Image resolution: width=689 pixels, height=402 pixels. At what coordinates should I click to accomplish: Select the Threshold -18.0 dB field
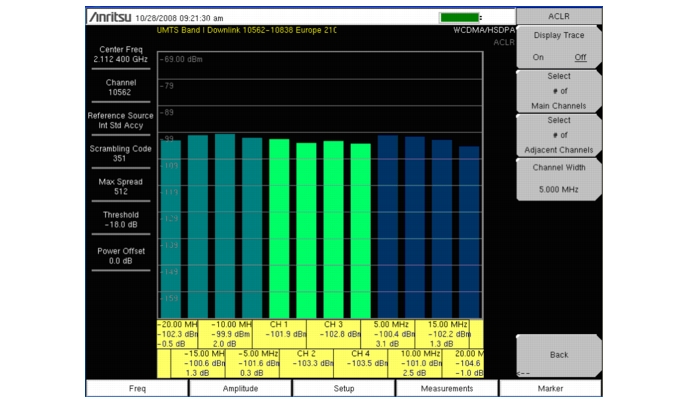(x=121, y=220)
